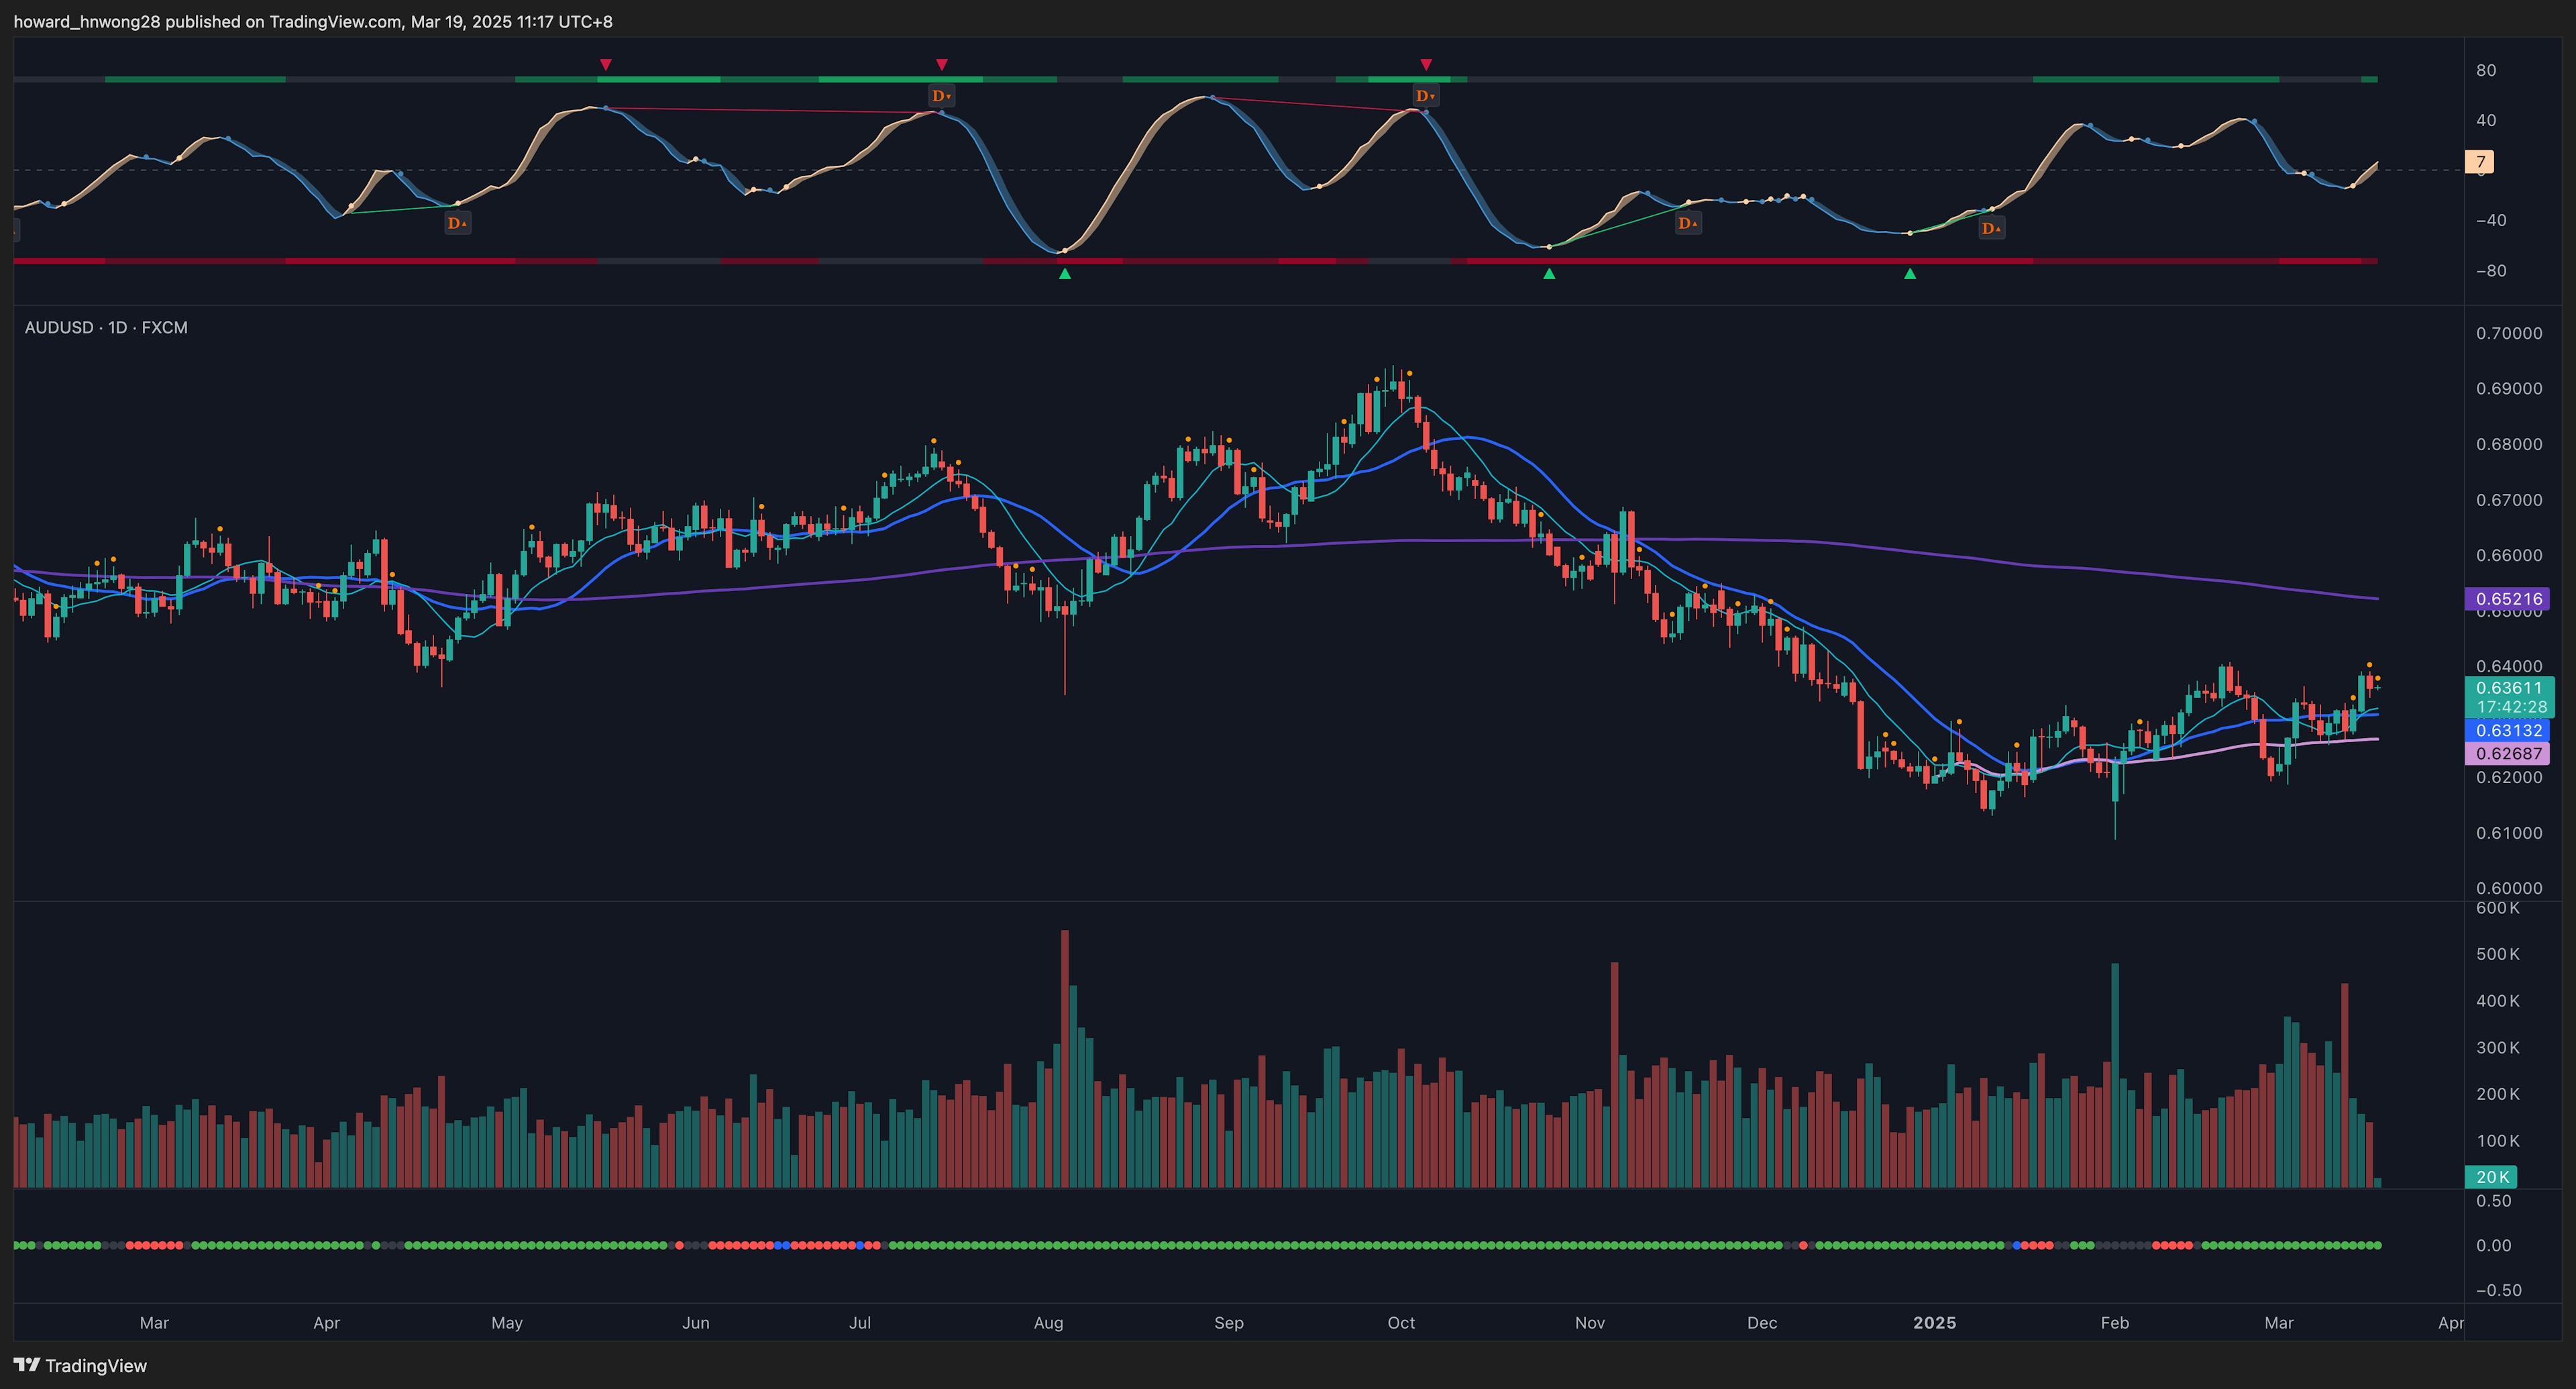The height and width of the screenshot is (1389, 2576).
Task: Select the bullish D divergence label in January 2025
Action: pos(1991,229)
